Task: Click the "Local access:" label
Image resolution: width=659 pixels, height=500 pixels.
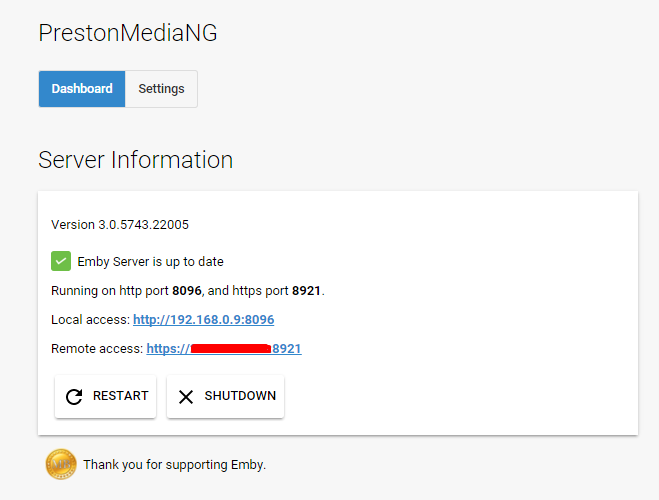Action: coord(90,320)
